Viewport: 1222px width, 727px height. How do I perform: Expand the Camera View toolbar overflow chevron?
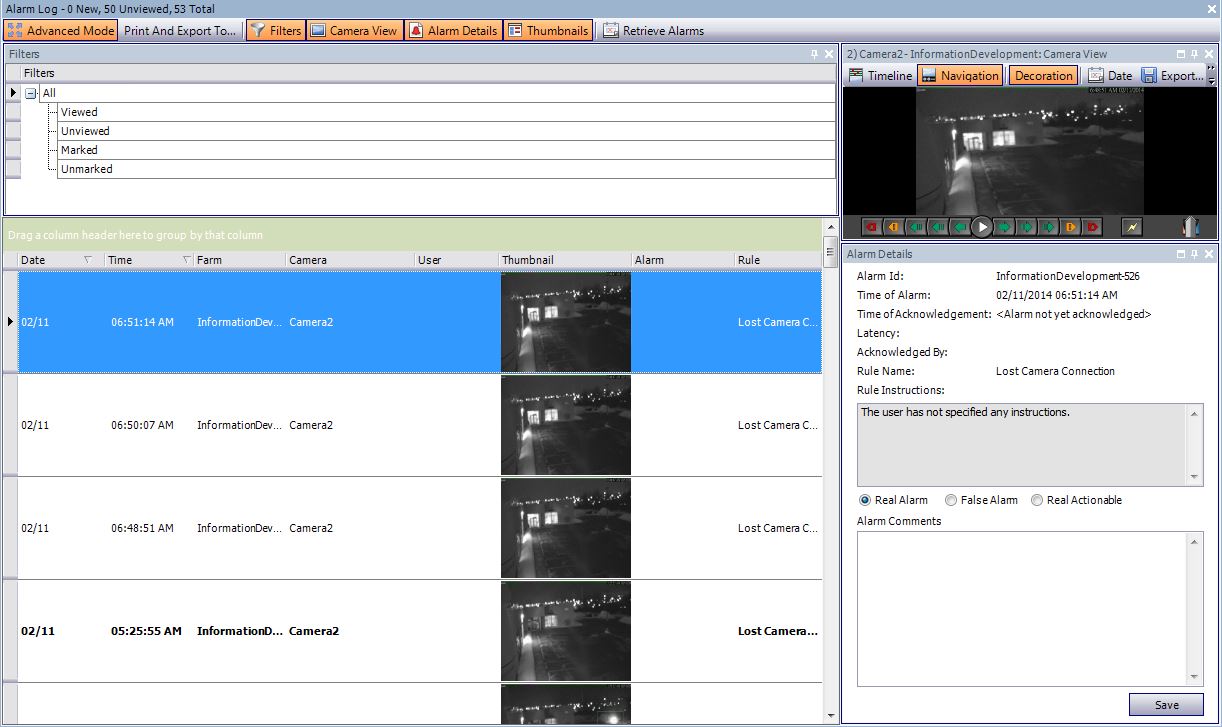coord(1212,69)
